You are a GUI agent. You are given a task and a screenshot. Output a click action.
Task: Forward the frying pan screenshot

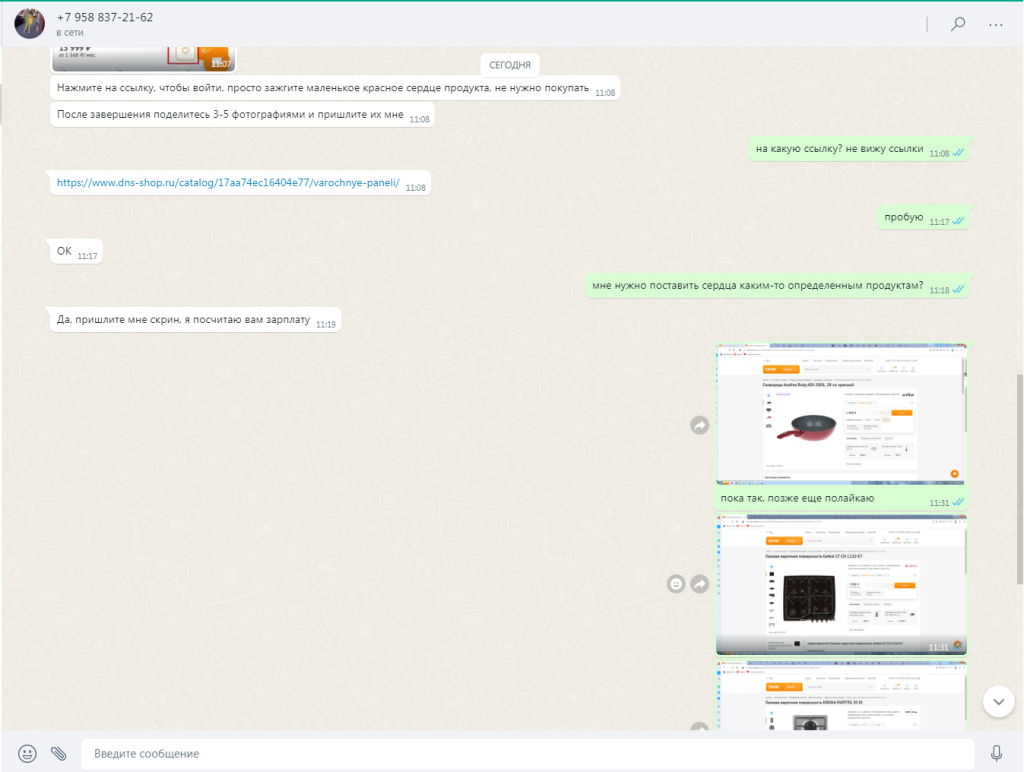tap(700, 426)
